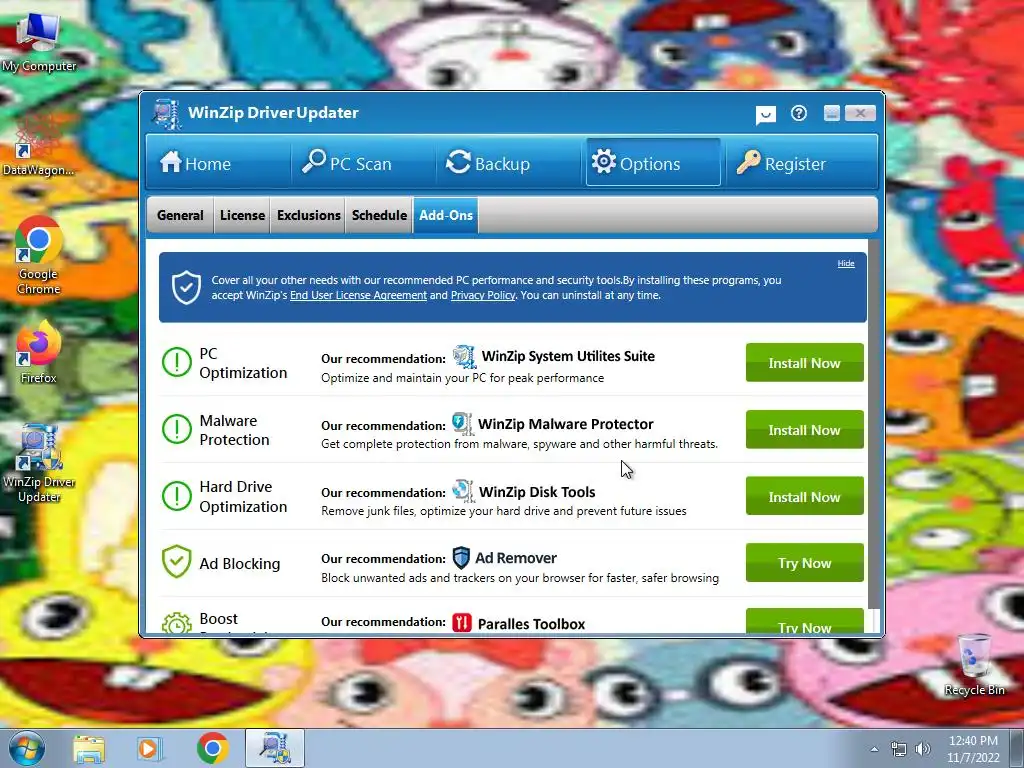Screen dimensions: 1024x768
Task: Select the Firefox desktop shortcut
Action: point(39,352)
